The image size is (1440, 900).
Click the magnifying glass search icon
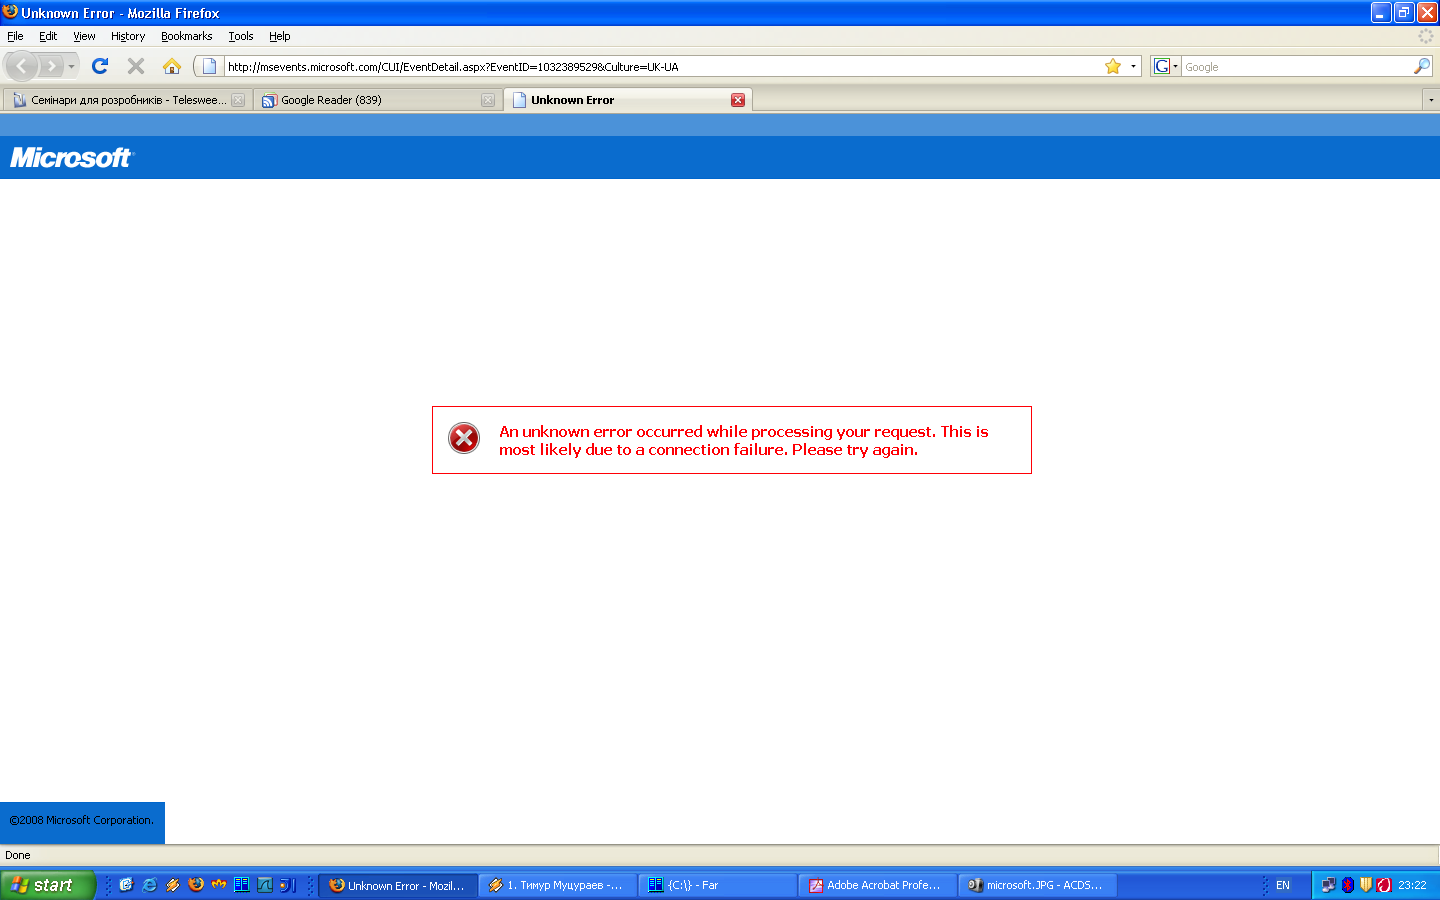coord(1421,67)
